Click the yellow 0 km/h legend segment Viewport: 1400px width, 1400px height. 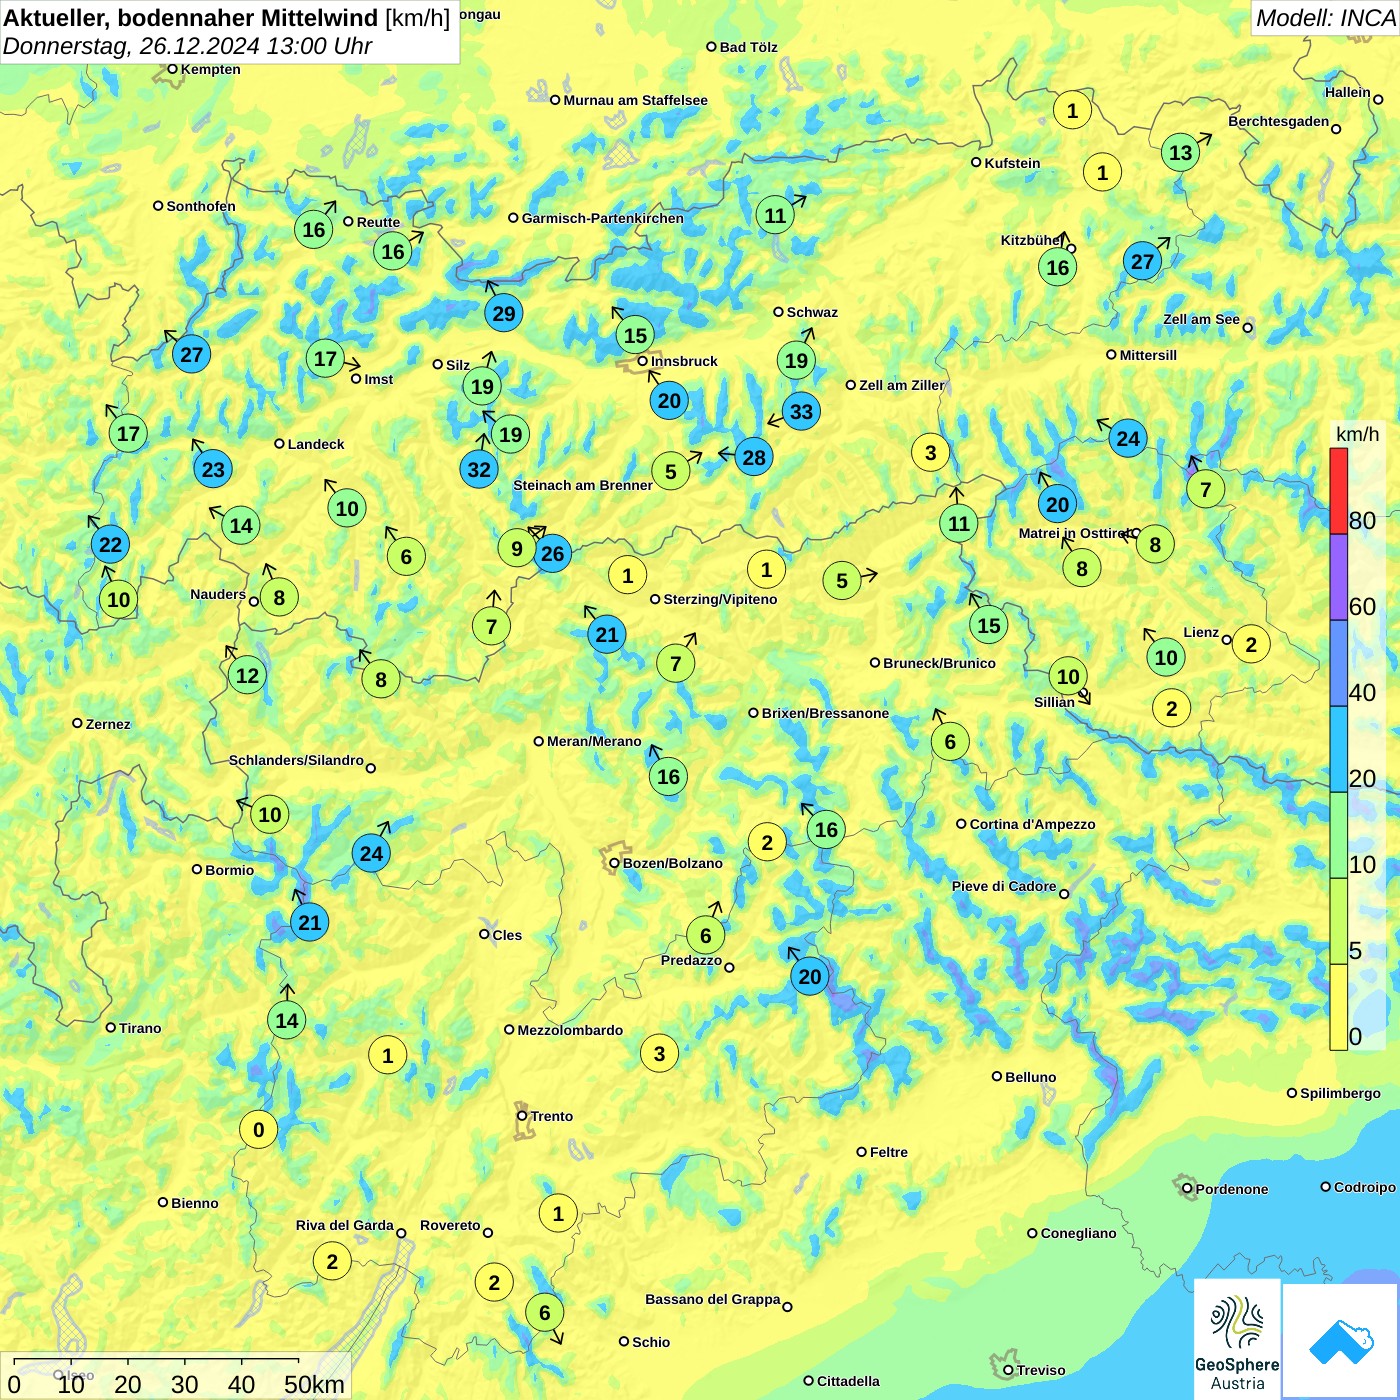tap(1338, 1007)
